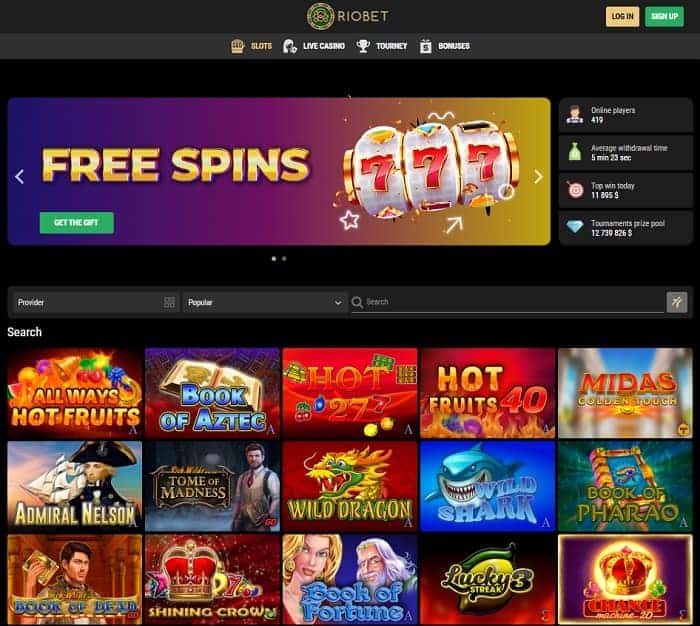Open the Bonuses gift icon
The image size is (700, 626).
426,46
